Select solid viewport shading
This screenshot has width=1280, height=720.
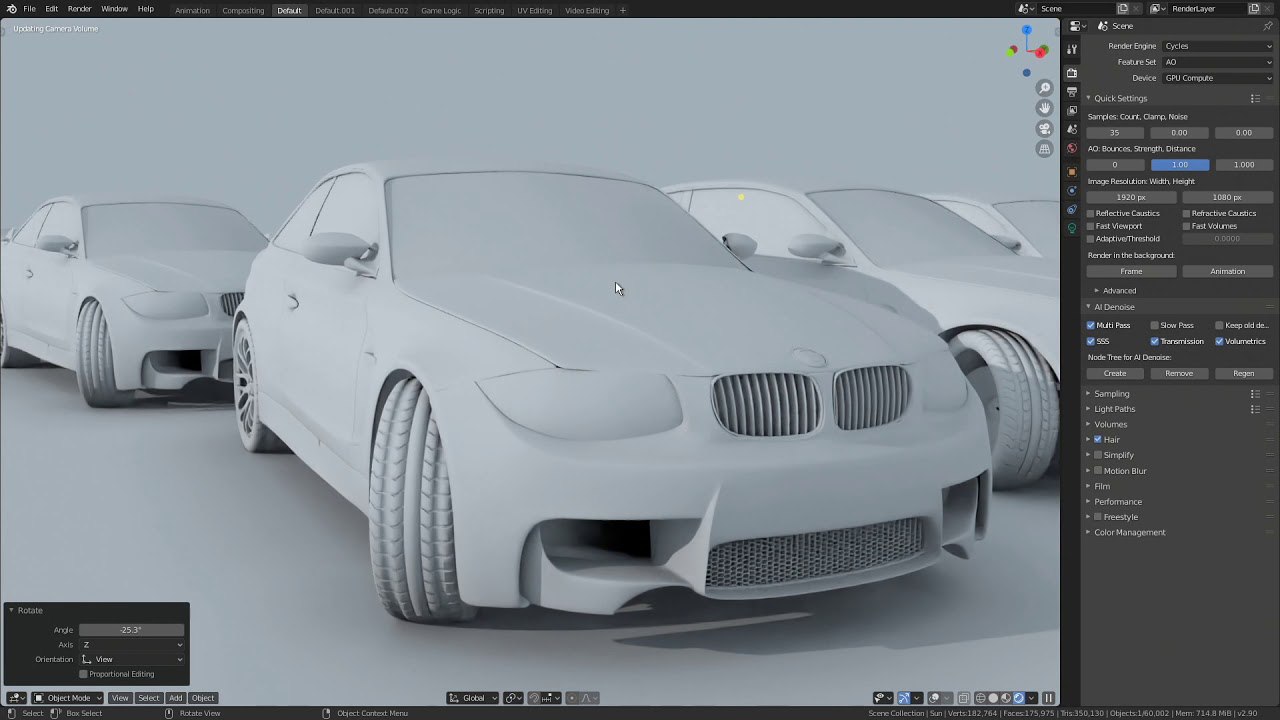coord(993,698)
